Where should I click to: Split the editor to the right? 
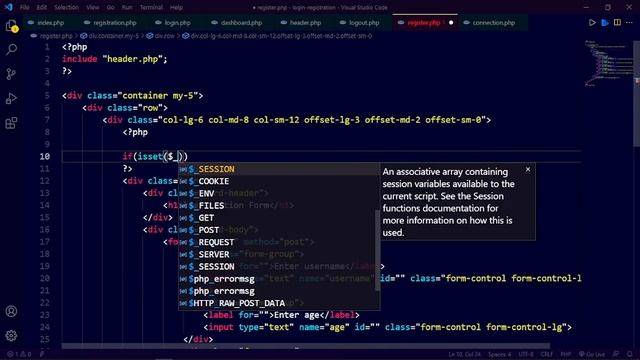617,23
